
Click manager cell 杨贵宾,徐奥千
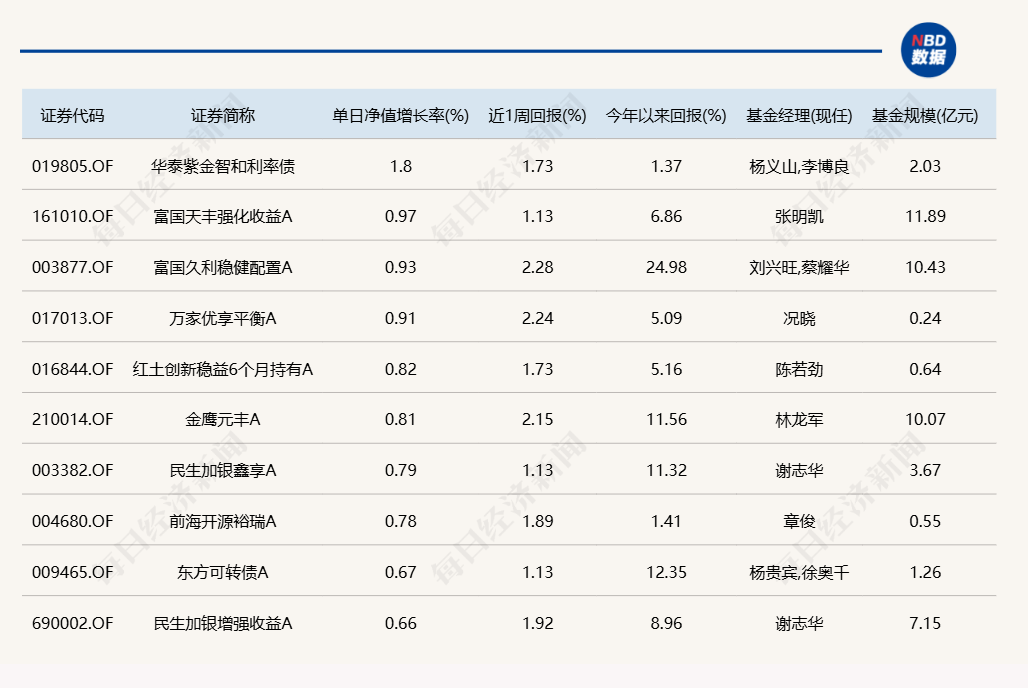(x=799, y=573)
